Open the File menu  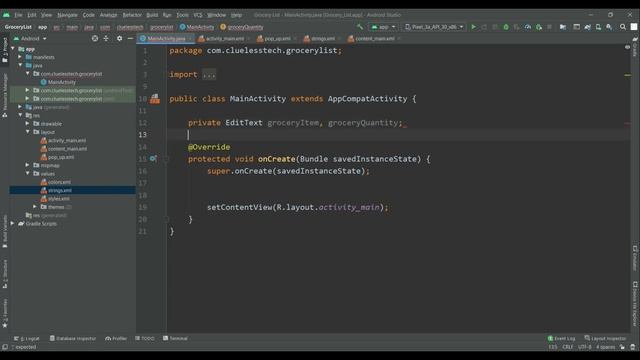[x=18, y=15]
